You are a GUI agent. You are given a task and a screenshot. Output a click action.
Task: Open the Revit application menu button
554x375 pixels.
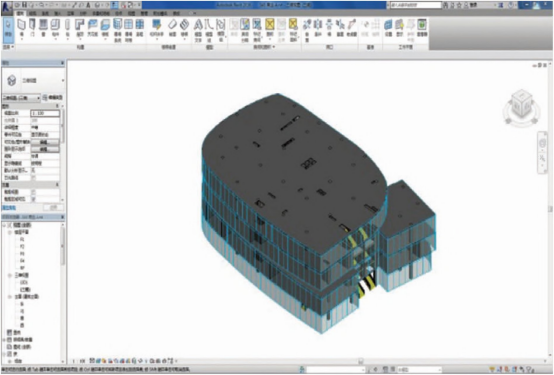point(6,7)
